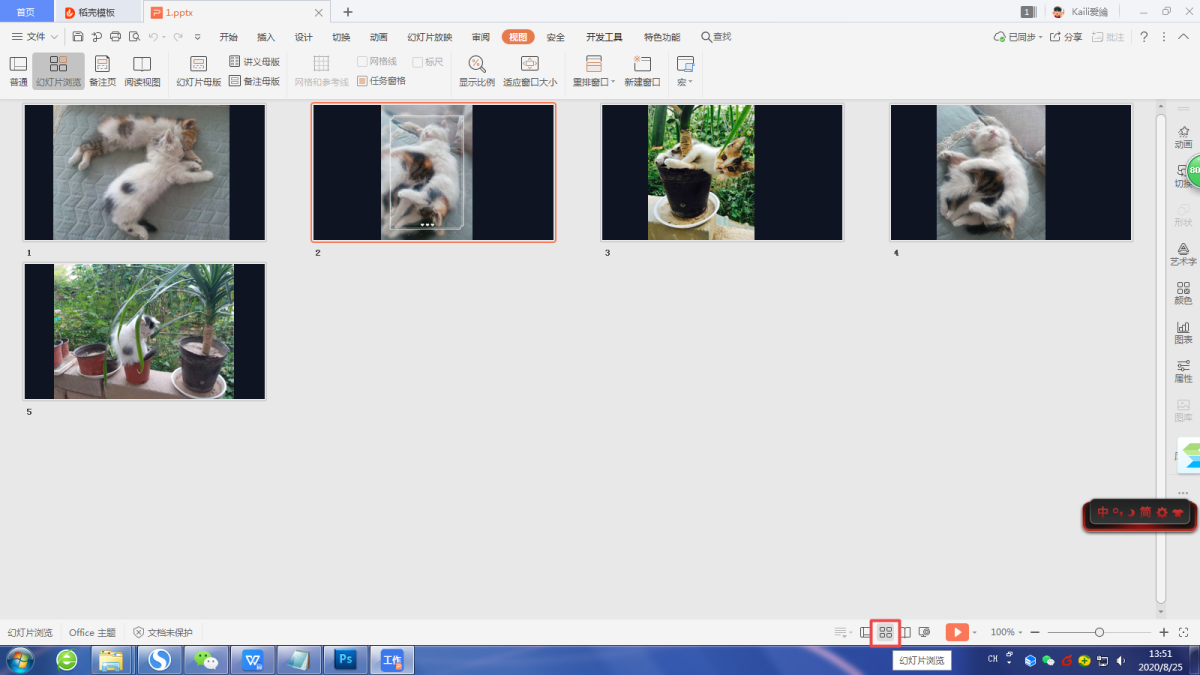Start slideshow with orange play button

957,632
